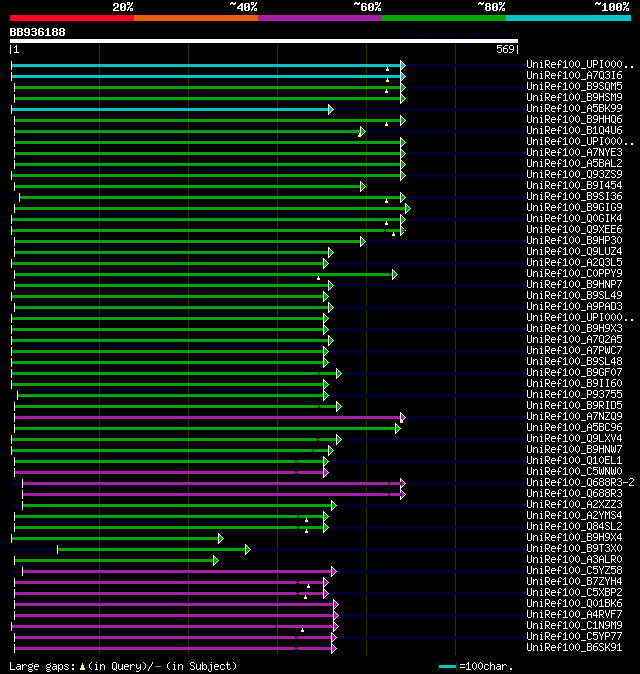Viewport: 640px width, 674px height.
Task: Select label UniRef100_Q84SL2
Action: click(x=574, y=527)
